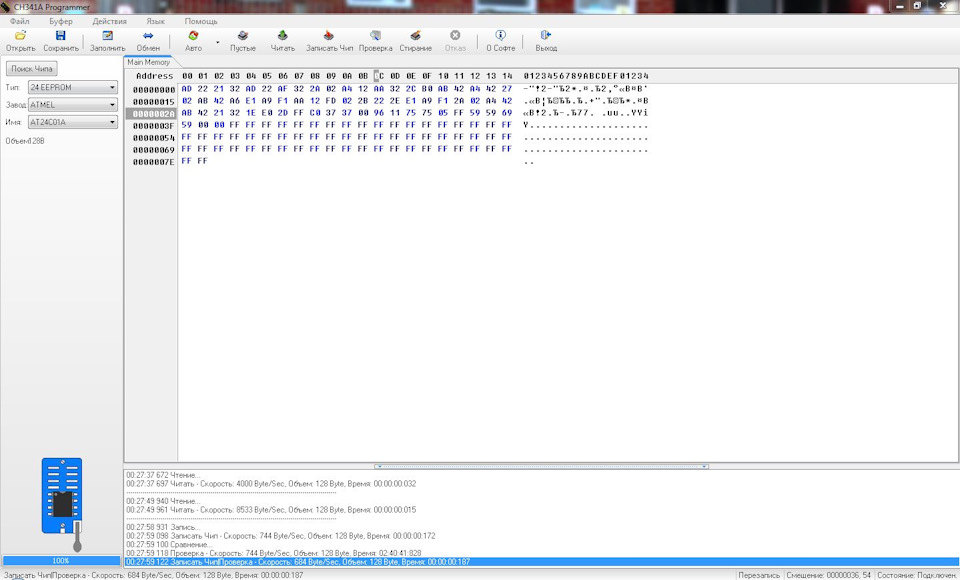The image size is (960, 580).
Task: Select address row 00000000
Action: pos(153,89)
